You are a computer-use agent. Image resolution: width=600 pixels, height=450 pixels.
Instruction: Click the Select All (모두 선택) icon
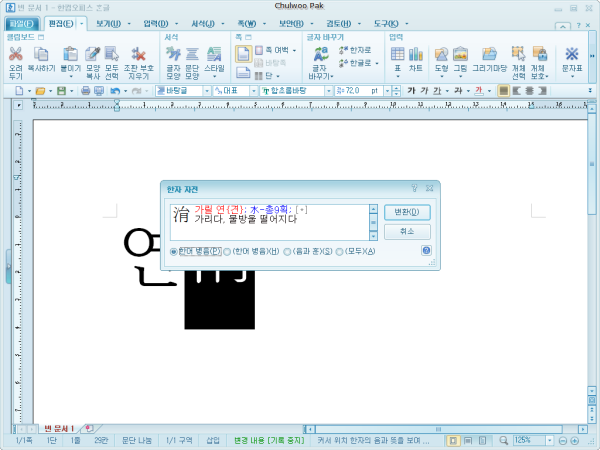point(112,54)
